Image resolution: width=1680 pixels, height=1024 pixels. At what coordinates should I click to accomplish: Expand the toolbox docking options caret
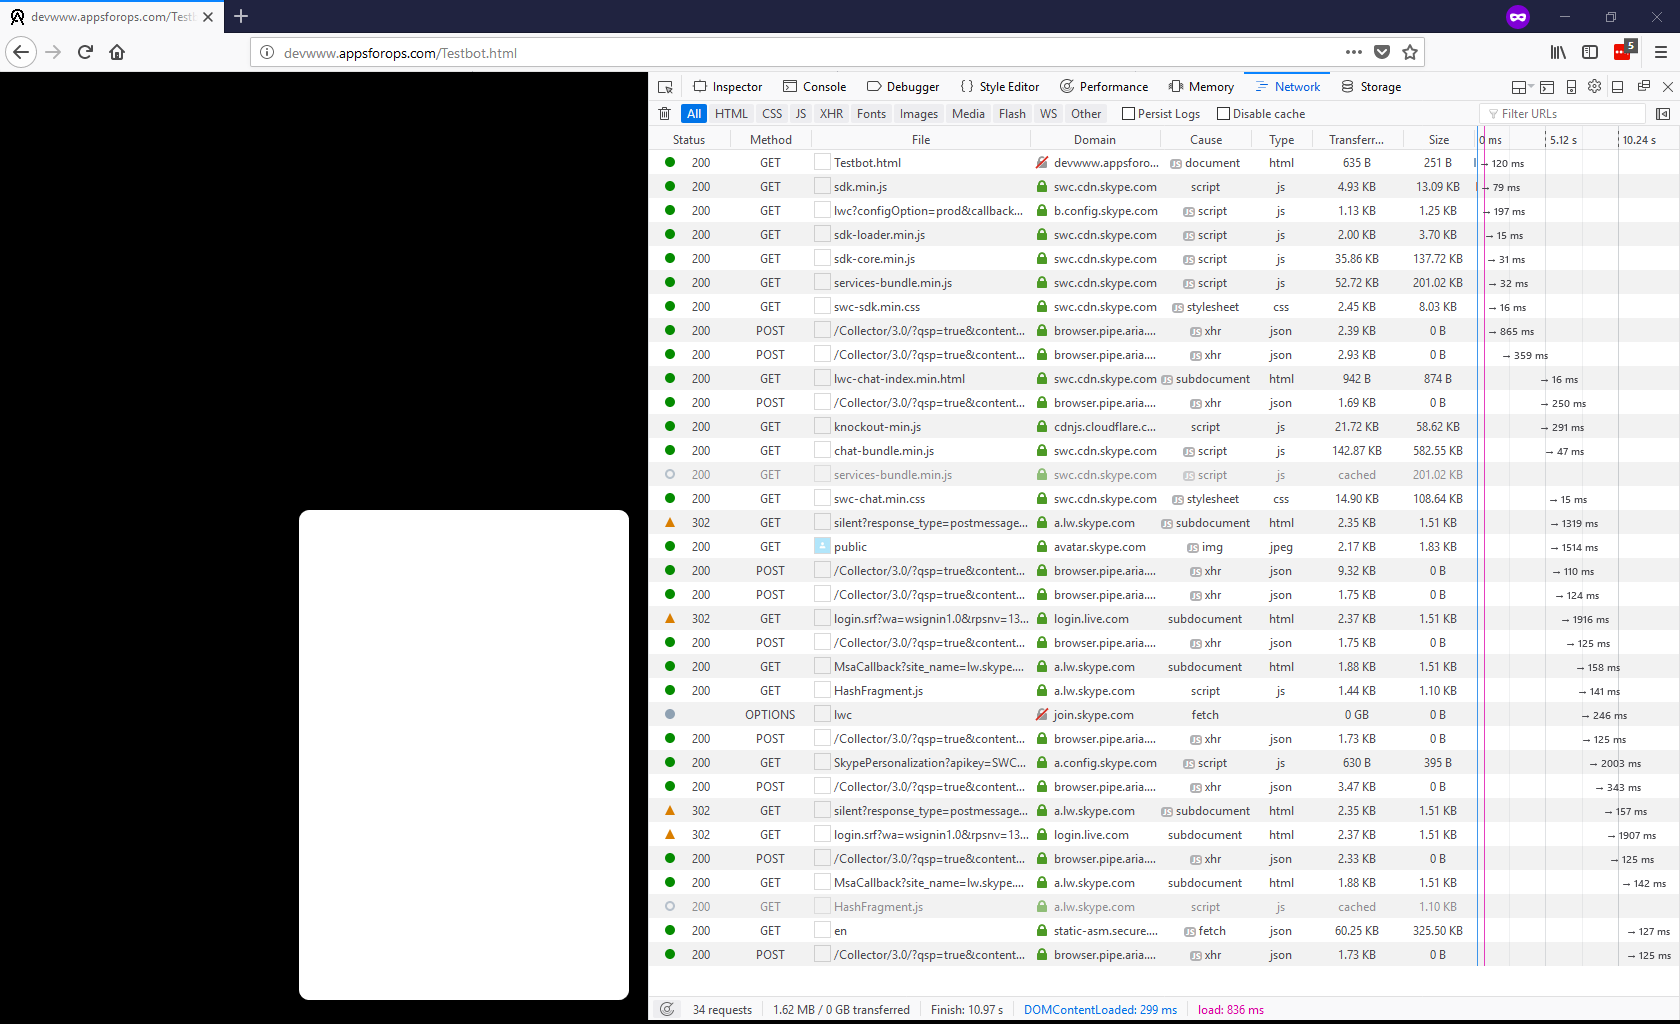(x=1530, y=89)
